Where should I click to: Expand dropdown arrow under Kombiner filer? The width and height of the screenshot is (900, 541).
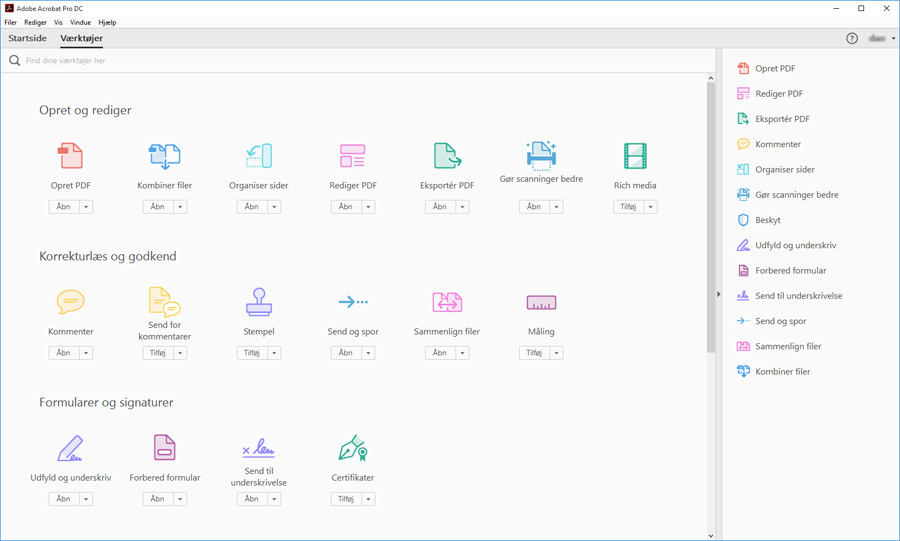tap(180, 207)
